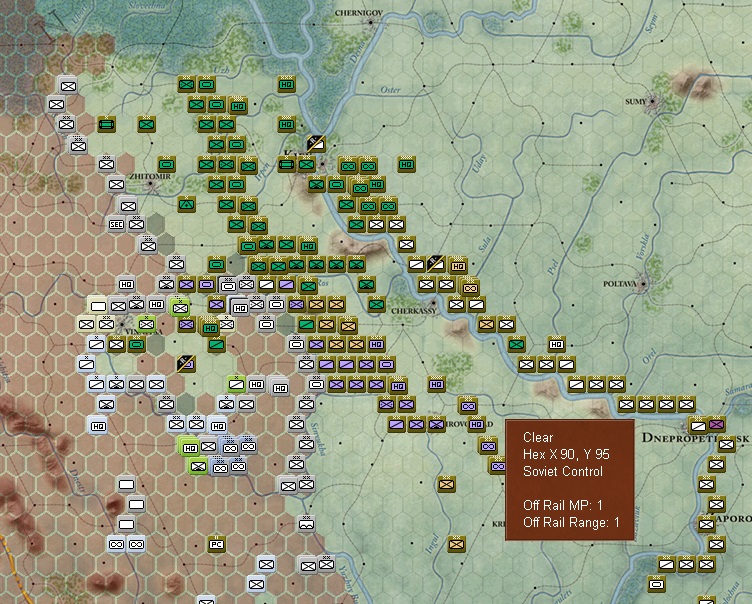Image resolution: width=752 pixels, height=604 pixels.
Task: Click 'Off Rail MP: 1' in tooltip
Action: (x=563, y=505)
